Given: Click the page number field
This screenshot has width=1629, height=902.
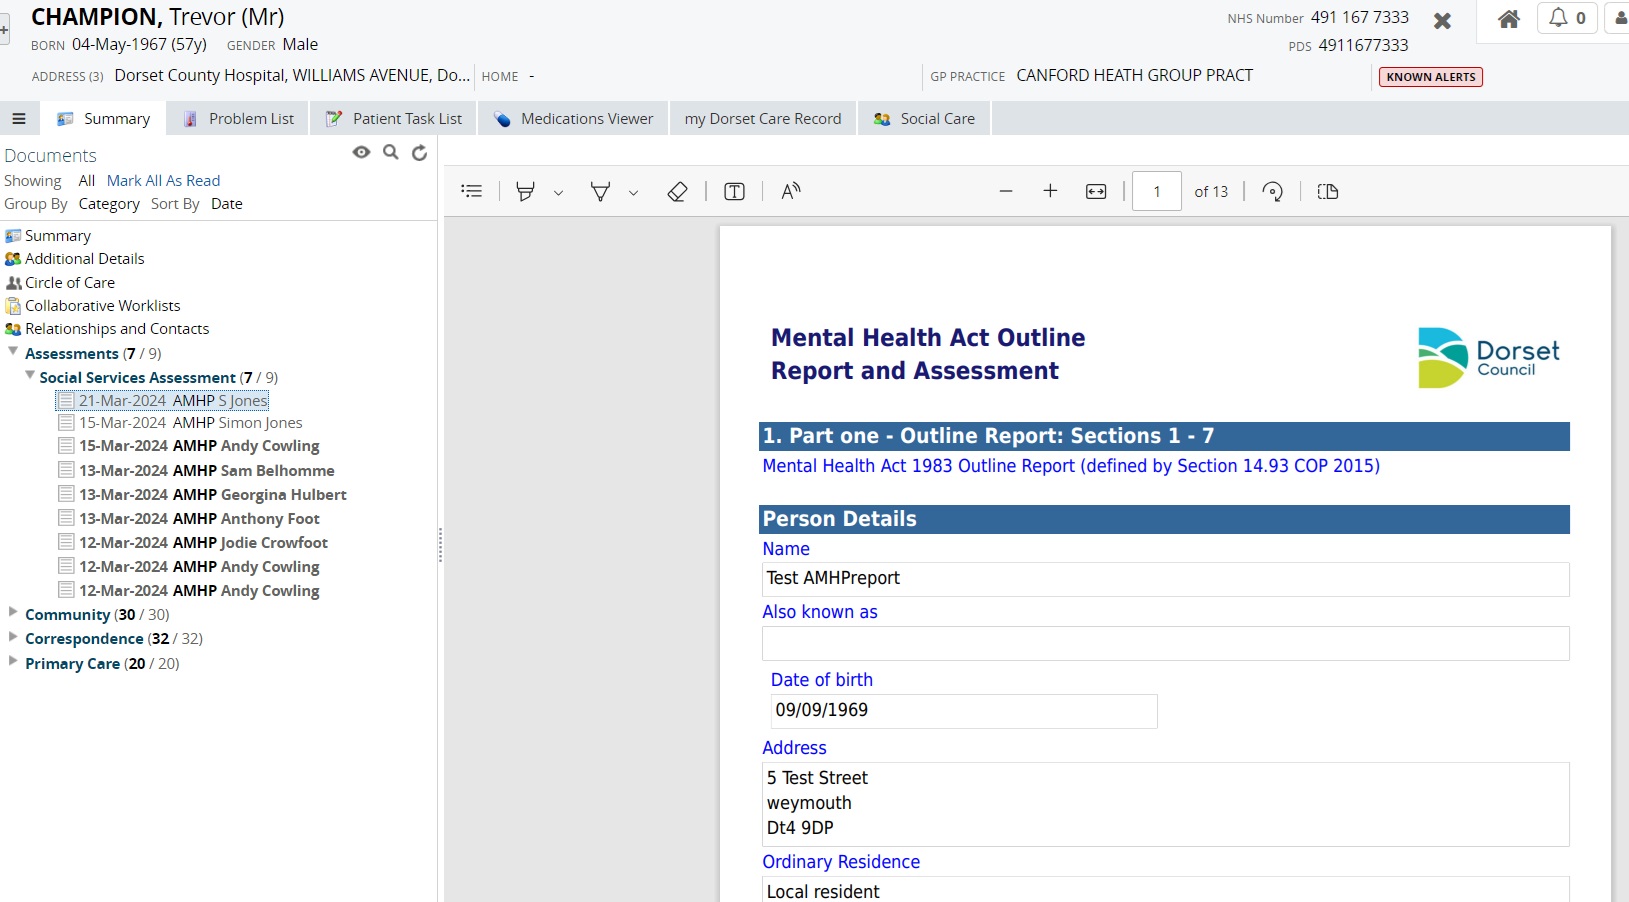Looking at the screenshot, I should pyautogui.click(x=1157, y=191).
